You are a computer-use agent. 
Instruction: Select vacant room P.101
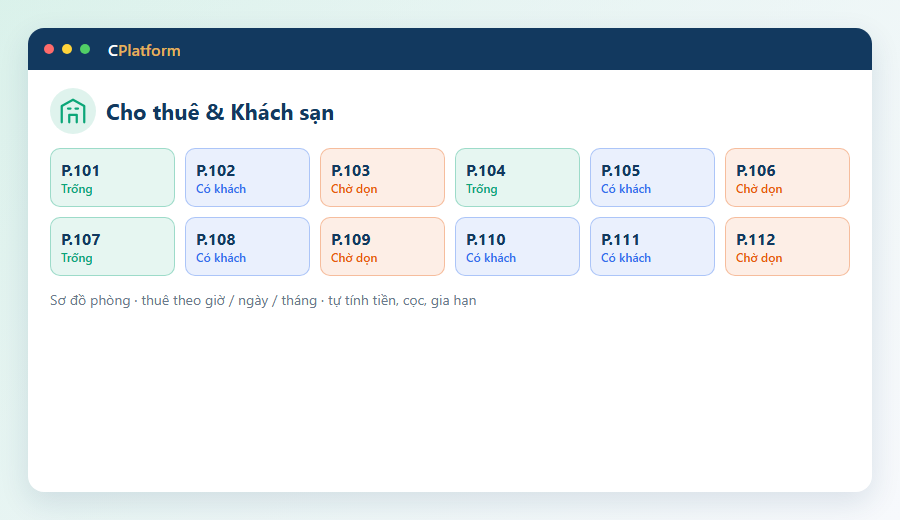112,177
